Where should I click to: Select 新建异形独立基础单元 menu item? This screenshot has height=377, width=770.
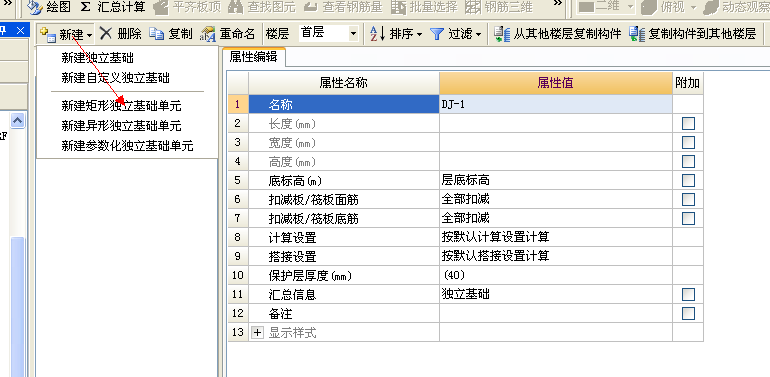tap(121, 126)
